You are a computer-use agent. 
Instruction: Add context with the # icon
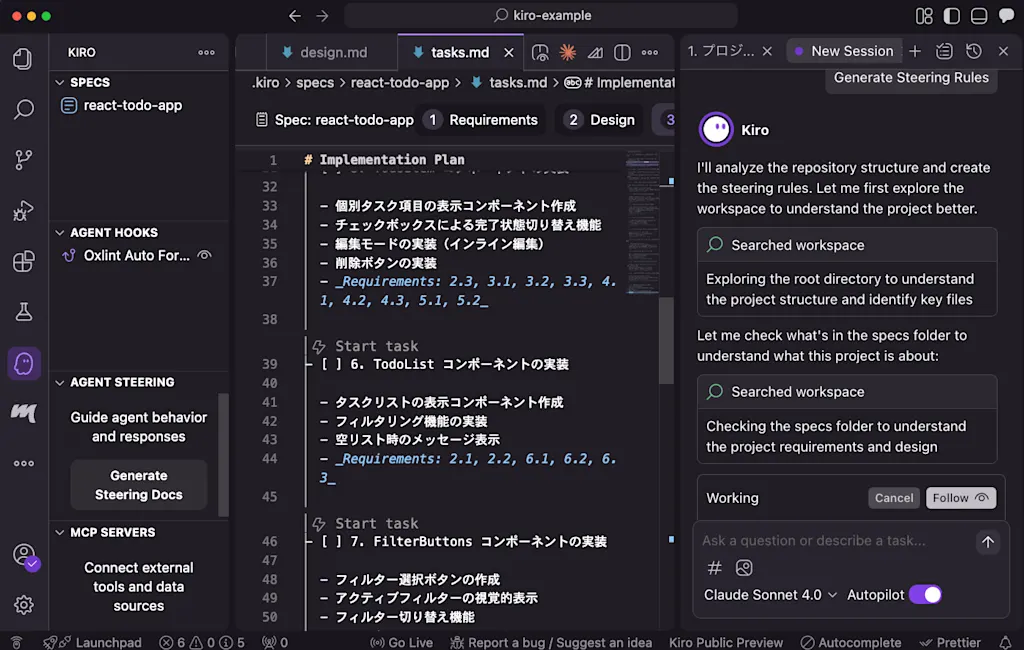click(714, 568)
